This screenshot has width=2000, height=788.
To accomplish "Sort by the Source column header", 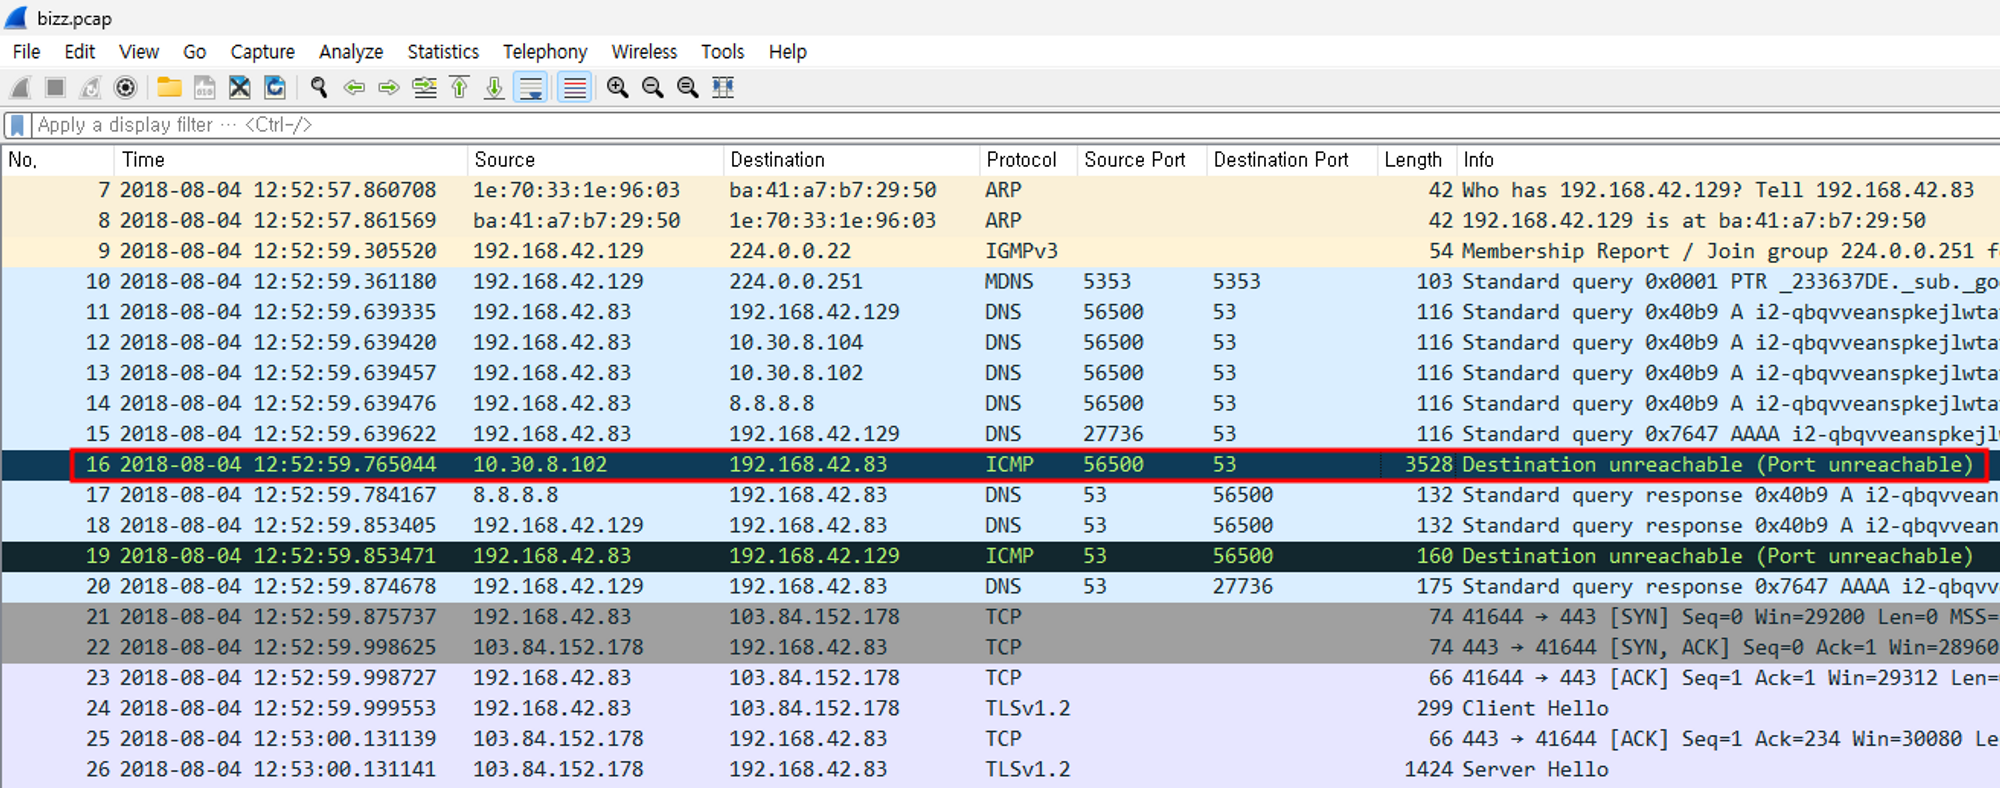I will 595,160.
